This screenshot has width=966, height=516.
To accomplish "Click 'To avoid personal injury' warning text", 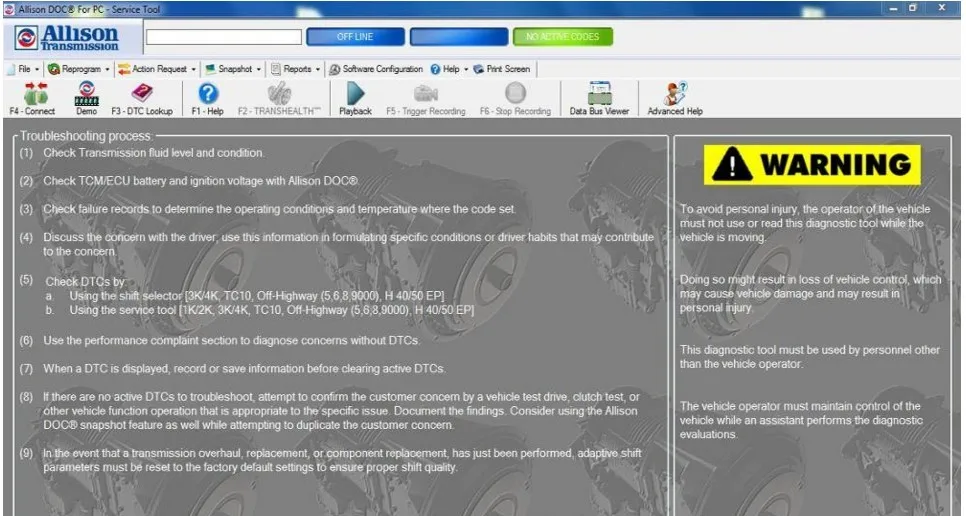I will 805,224.
